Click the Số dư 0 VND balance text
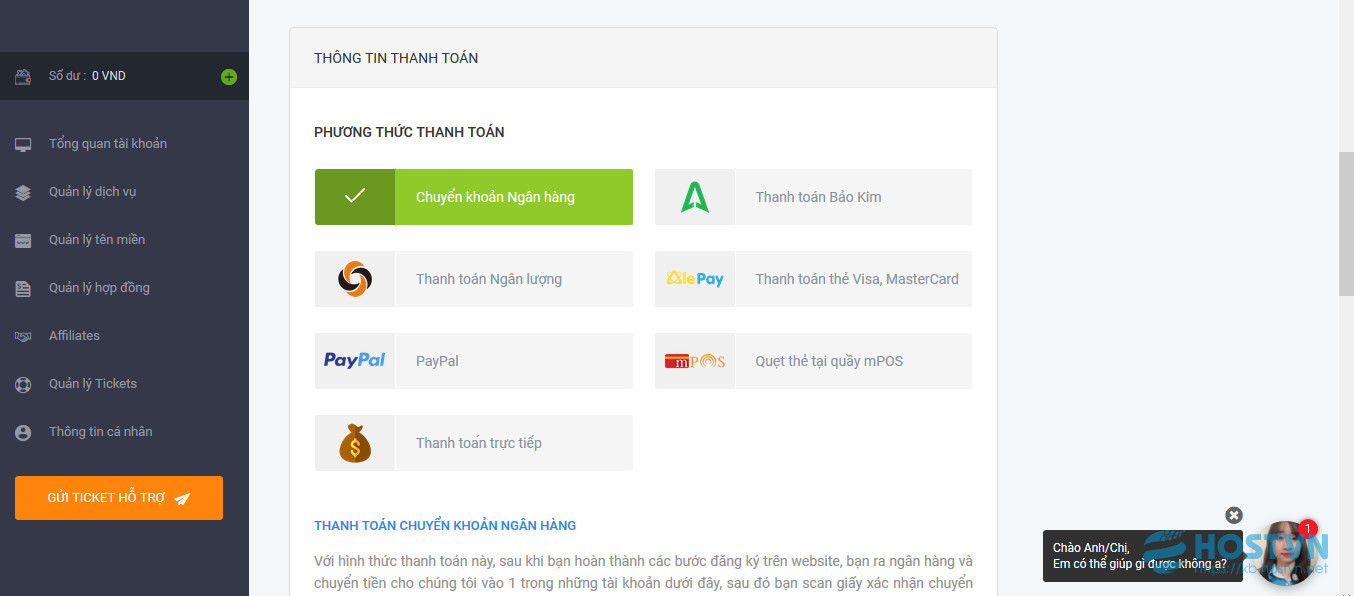 tap(87, 76)
